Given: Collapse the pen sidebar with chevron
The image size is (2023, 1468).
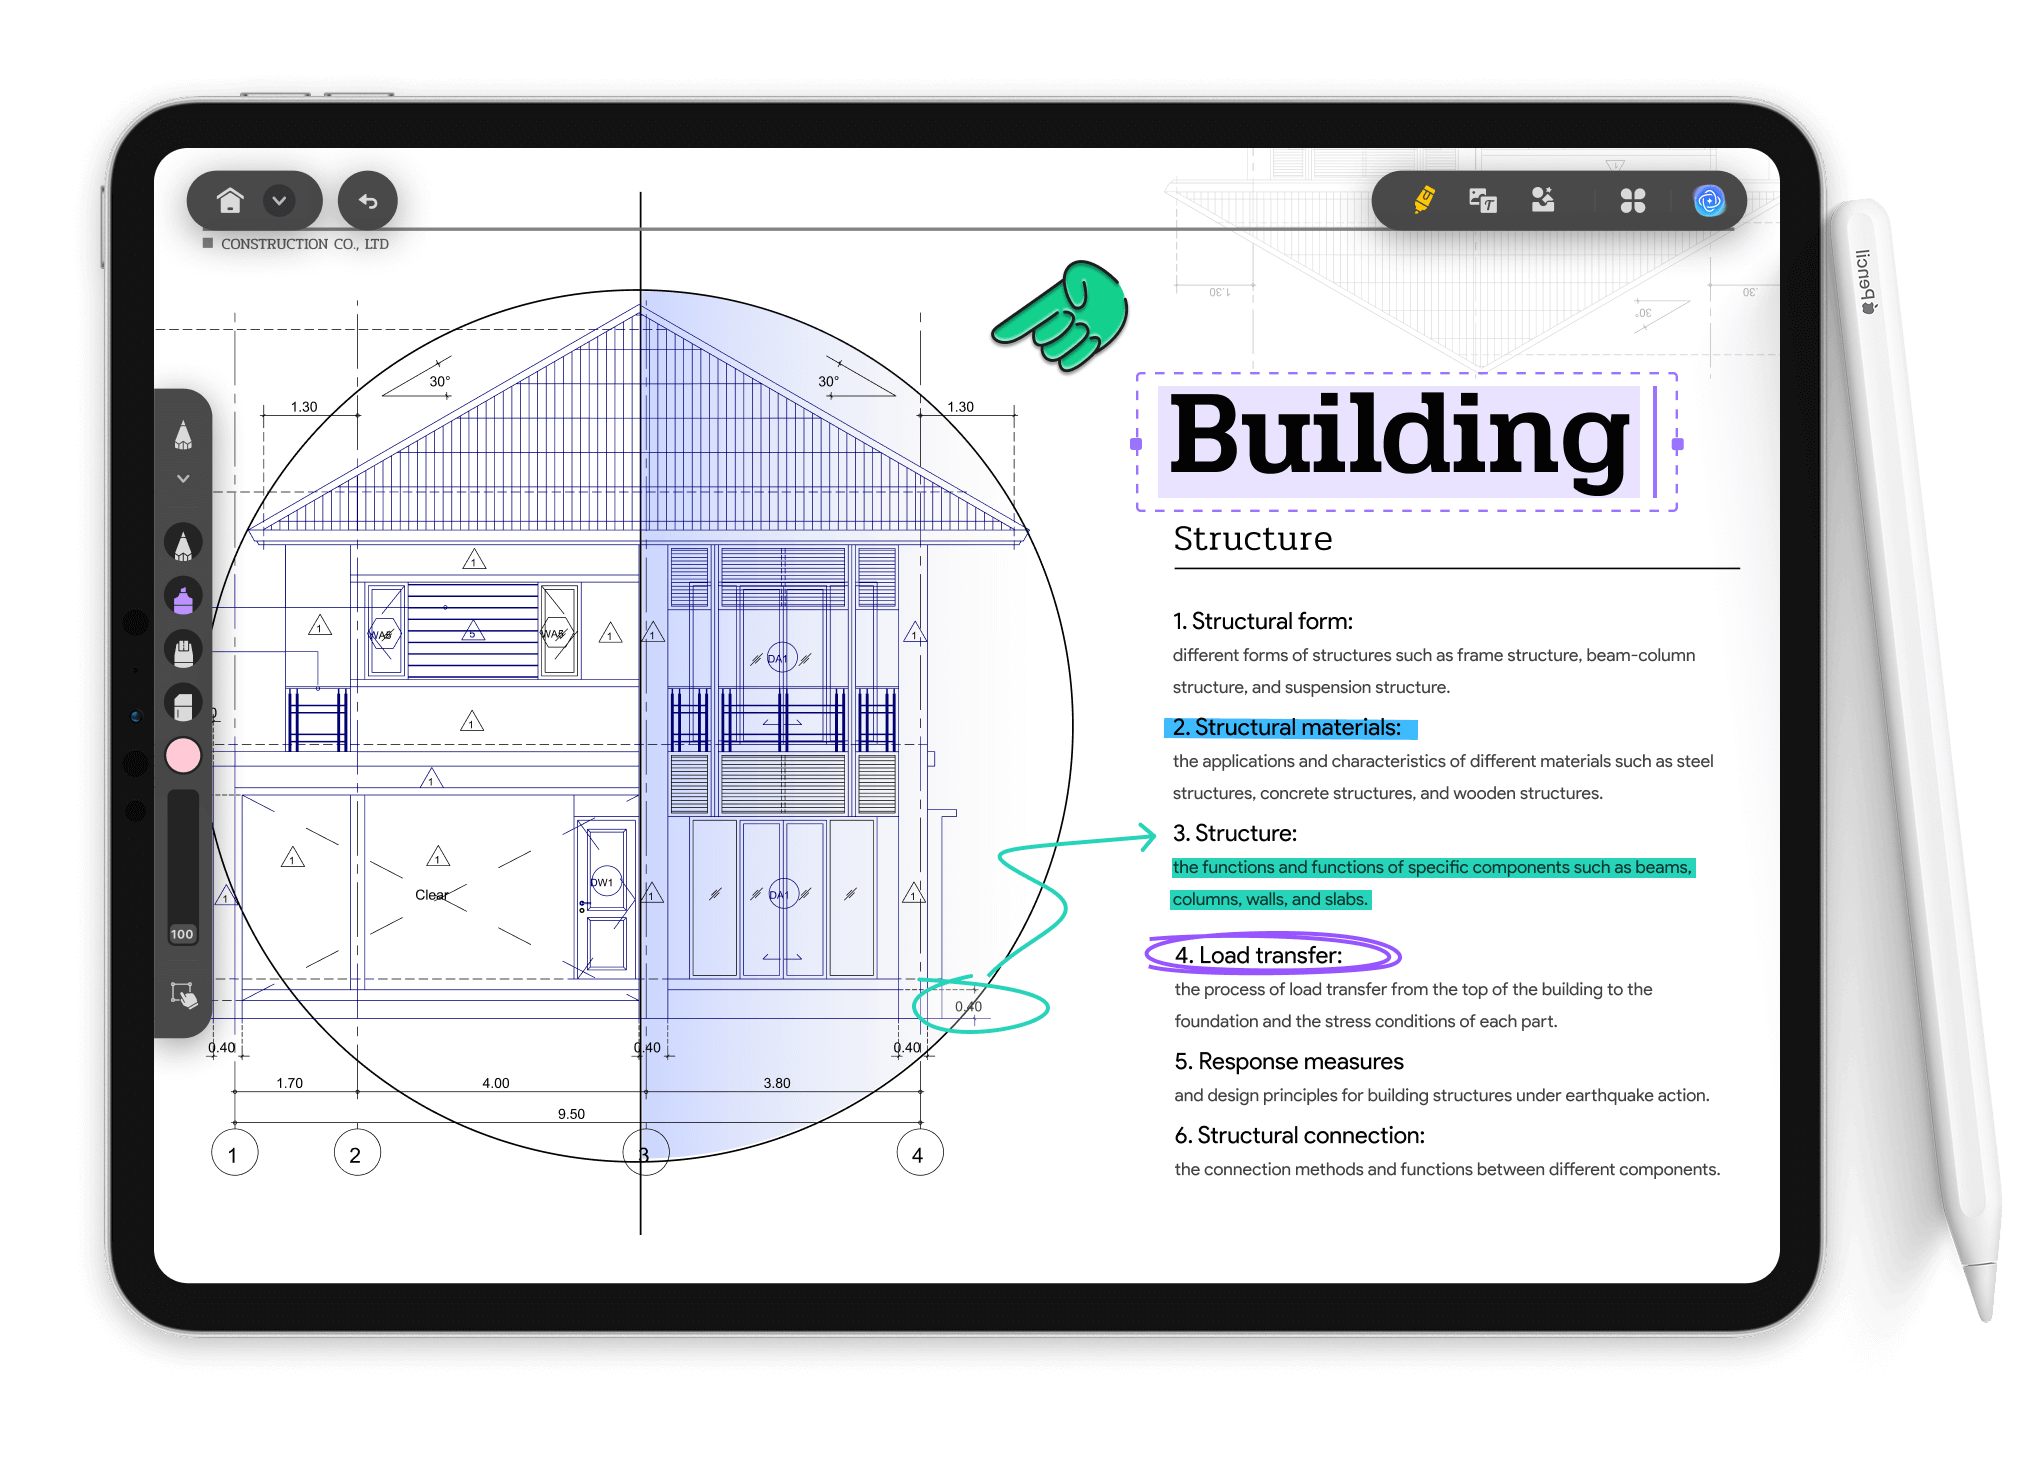Looking at the screenshot, I should (183, 479).
